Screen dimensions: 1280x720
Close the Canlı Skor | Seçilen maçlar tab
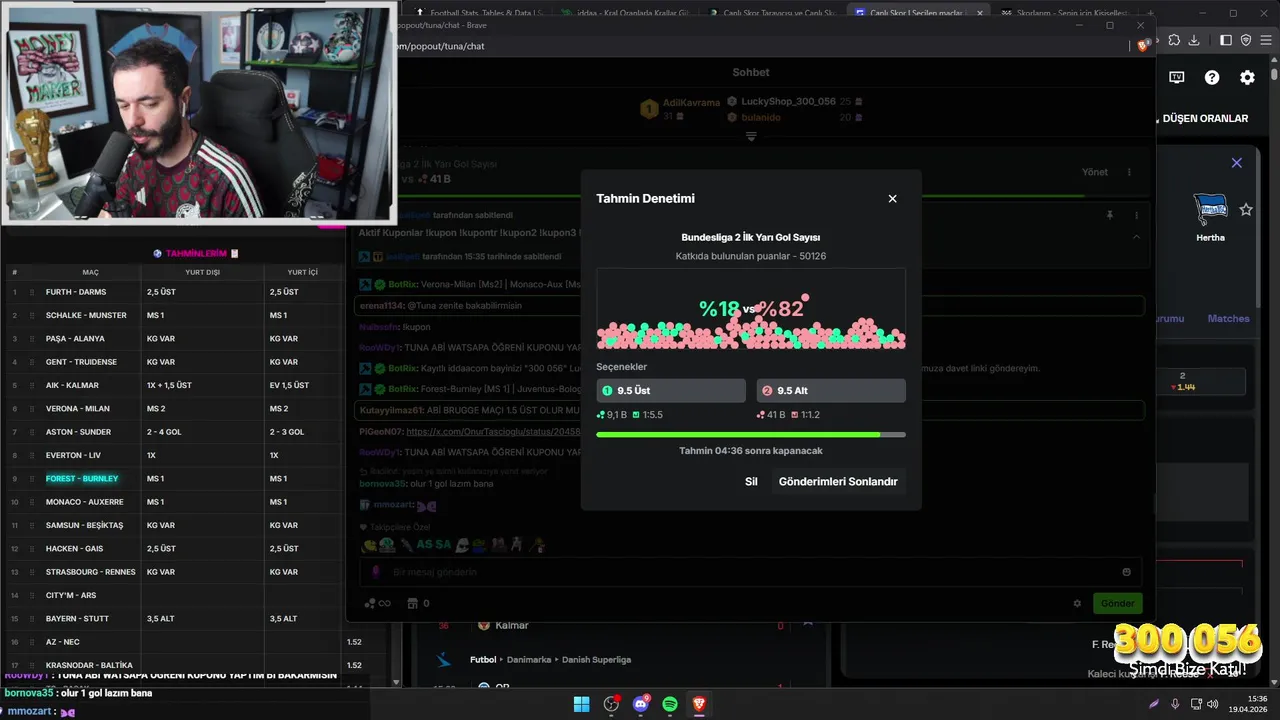tap(980, 13)
